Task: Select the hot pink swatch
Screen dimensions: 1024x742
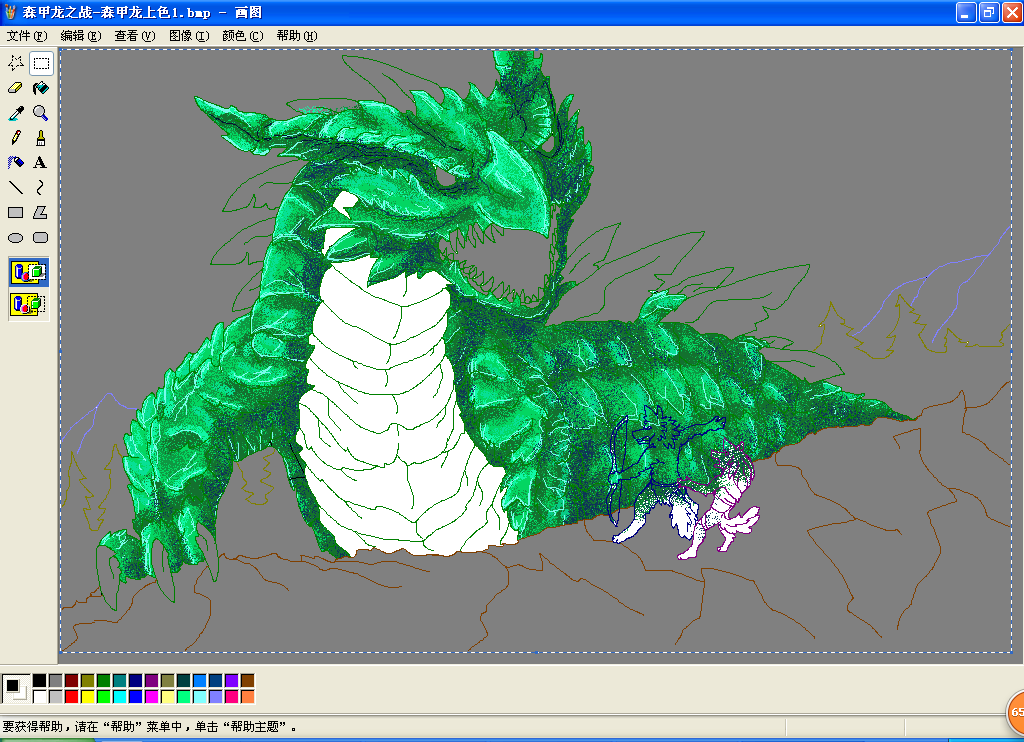Action: click(x=232, y=696)
